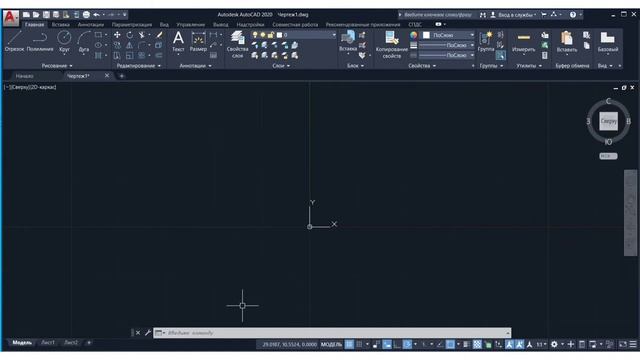Choose the Move tool in Редактирование
Image resolution: width=640 pixels, height=360 pixels.
(117, 35)
